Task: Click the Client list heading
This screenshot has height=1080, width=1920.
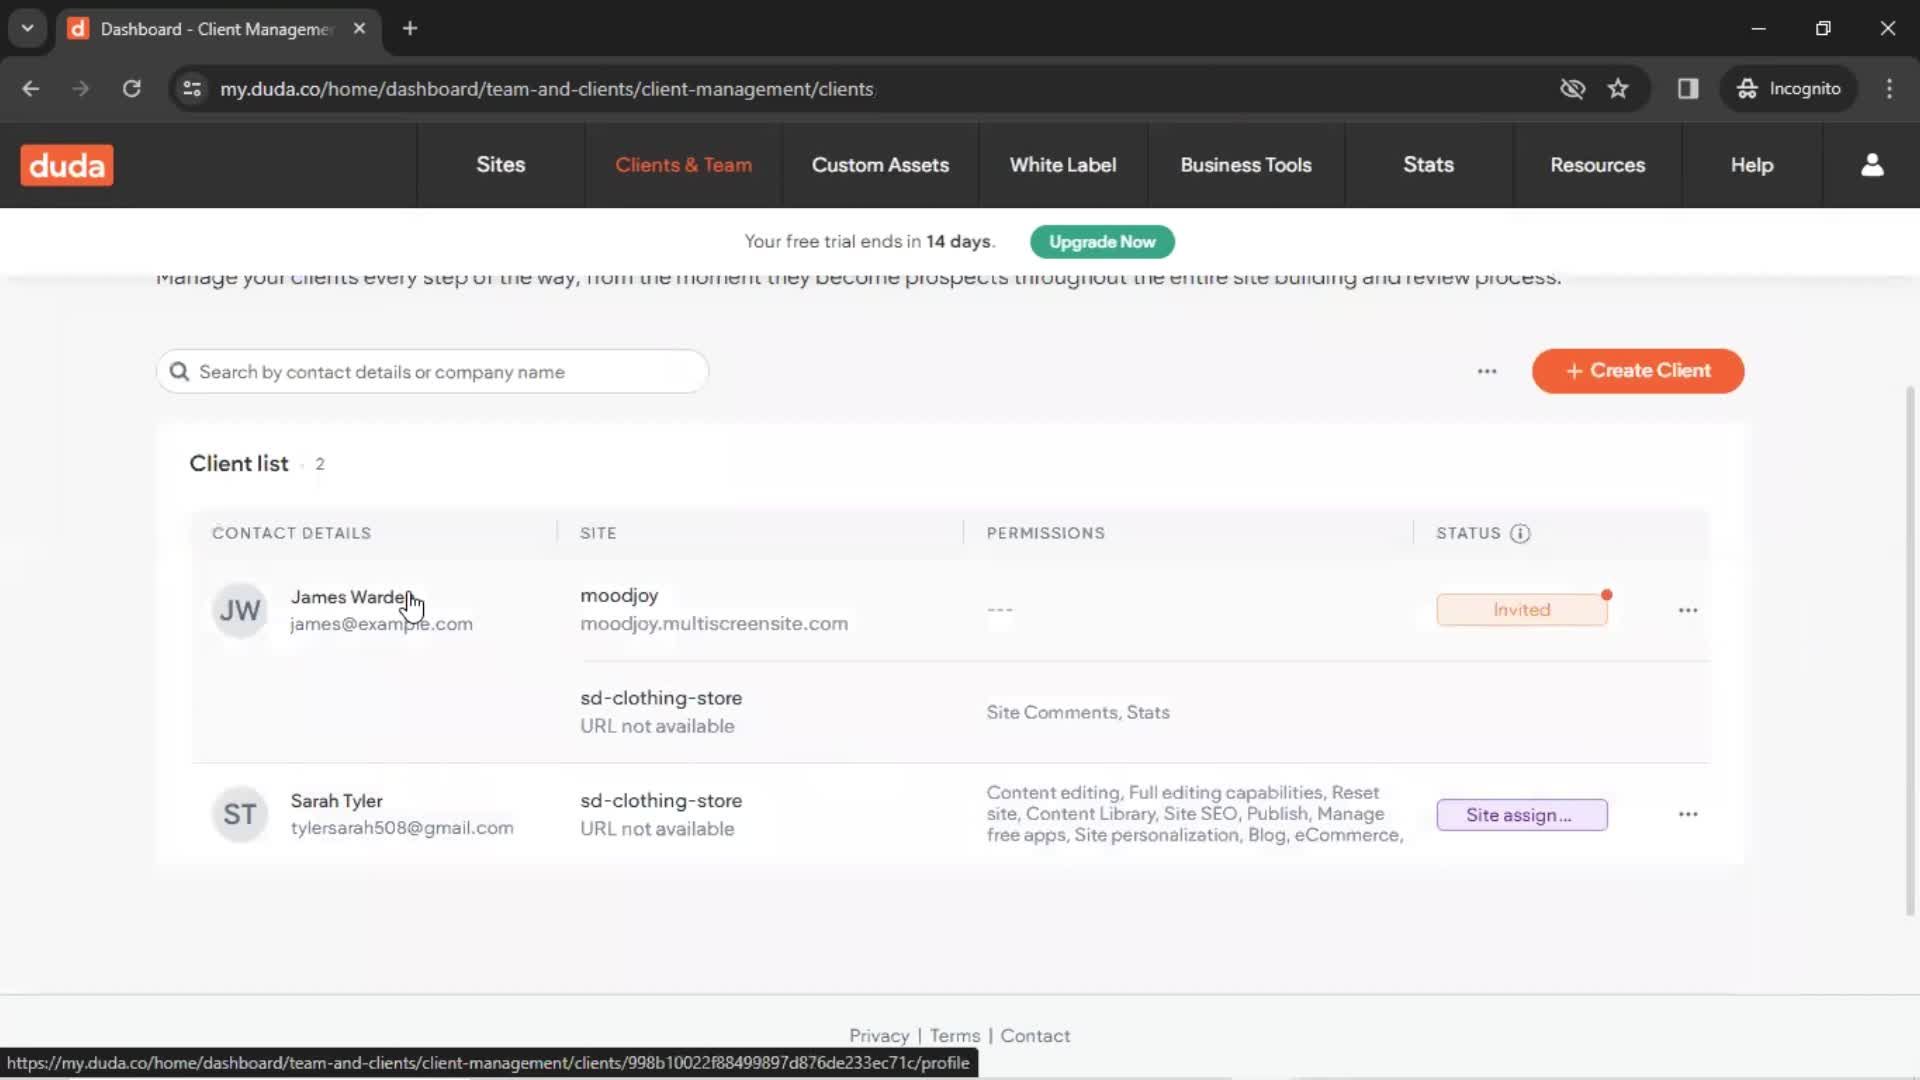Action: click(x=238, y=464)
